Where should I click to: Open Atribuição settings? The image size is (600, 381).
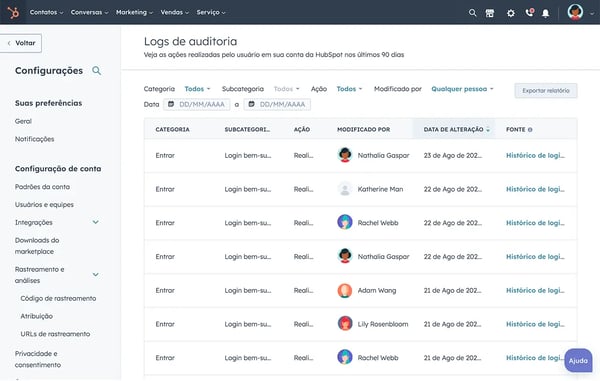click(x=36, y=316)
